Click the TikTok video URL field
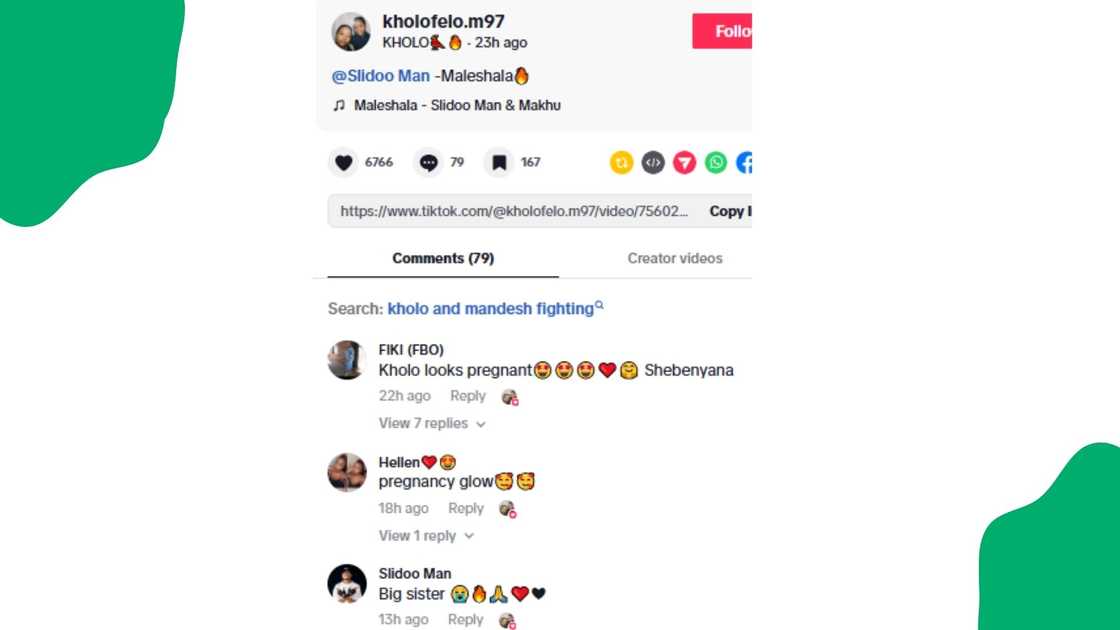 pyautogui.click(x=514, y=211)
